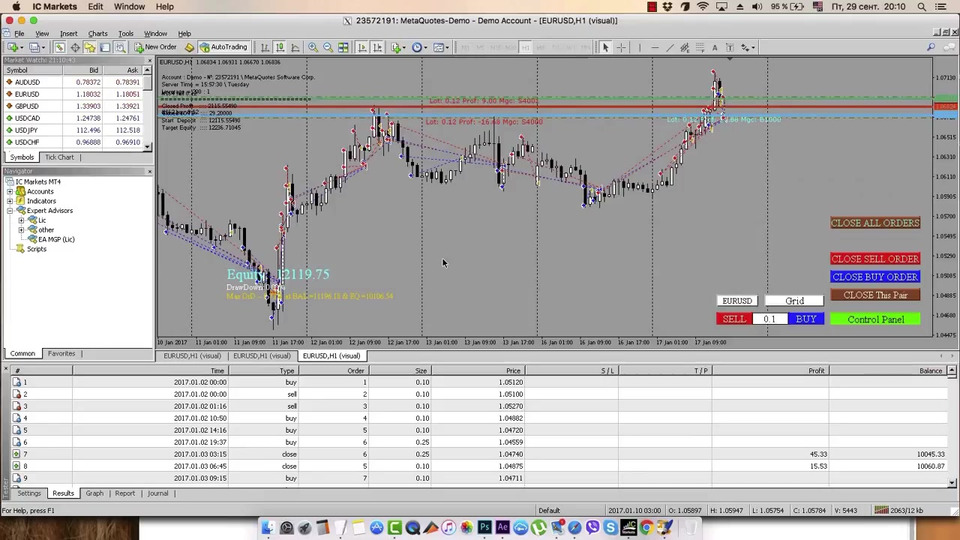This screenshot has width=960, height=540.
Task: Draw a horizontal line tool
Action: (655, 47)
